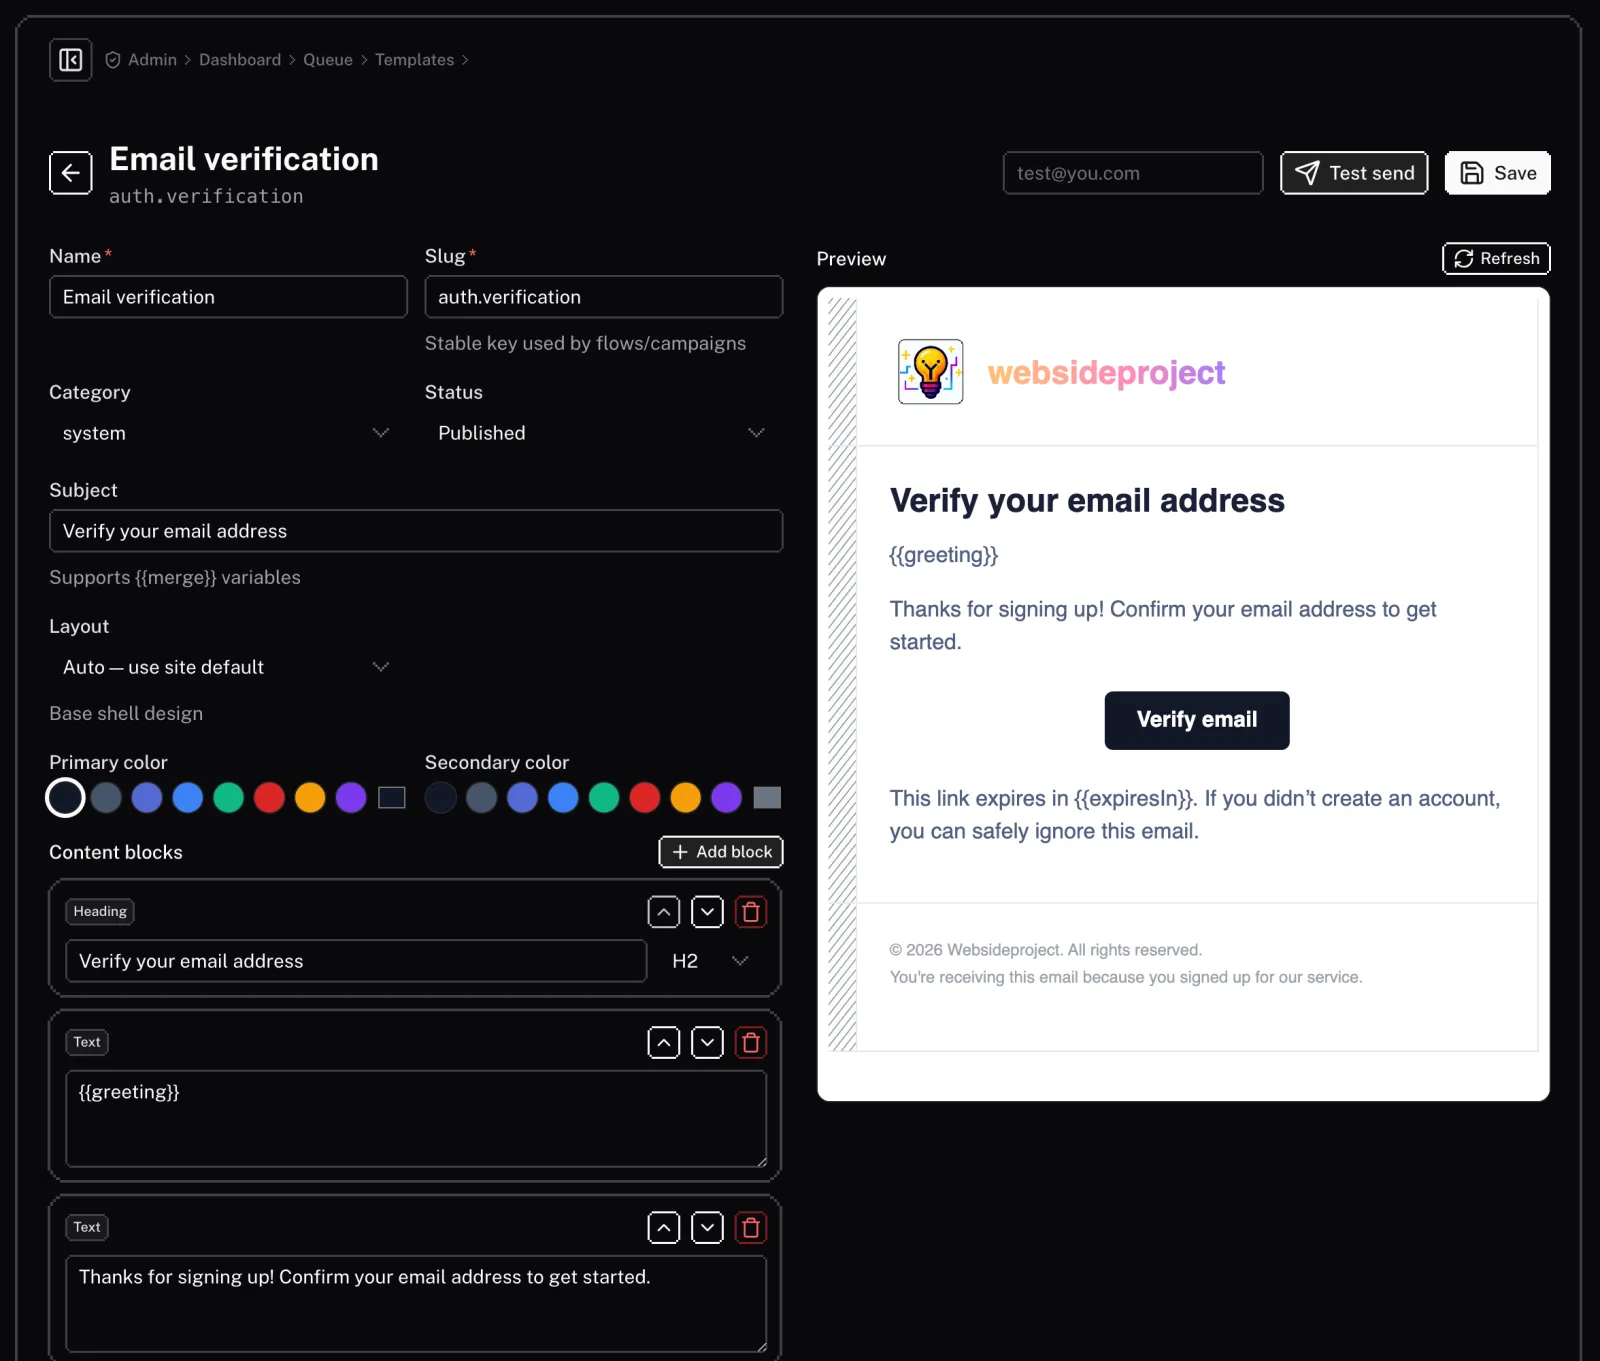Delete the Heading block
Viewport: 1600px width, 1361px height.
tap(751, 912)
